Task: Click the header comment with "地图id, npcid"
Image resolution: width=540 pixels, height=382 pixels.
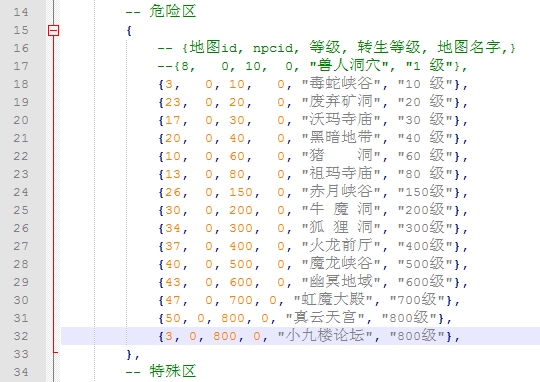Action: (336, 48)
